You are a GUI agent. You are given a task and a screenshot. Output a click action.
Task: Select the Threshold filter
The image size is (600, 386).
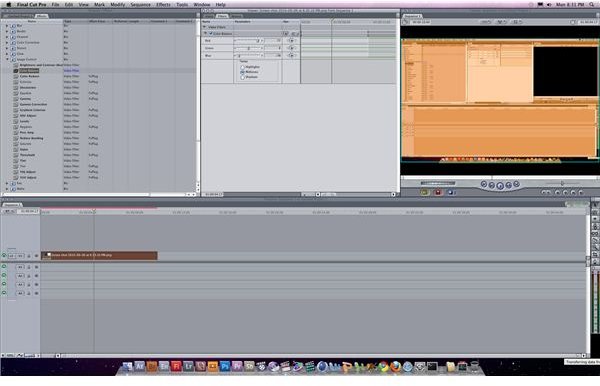tap(28, 155)
